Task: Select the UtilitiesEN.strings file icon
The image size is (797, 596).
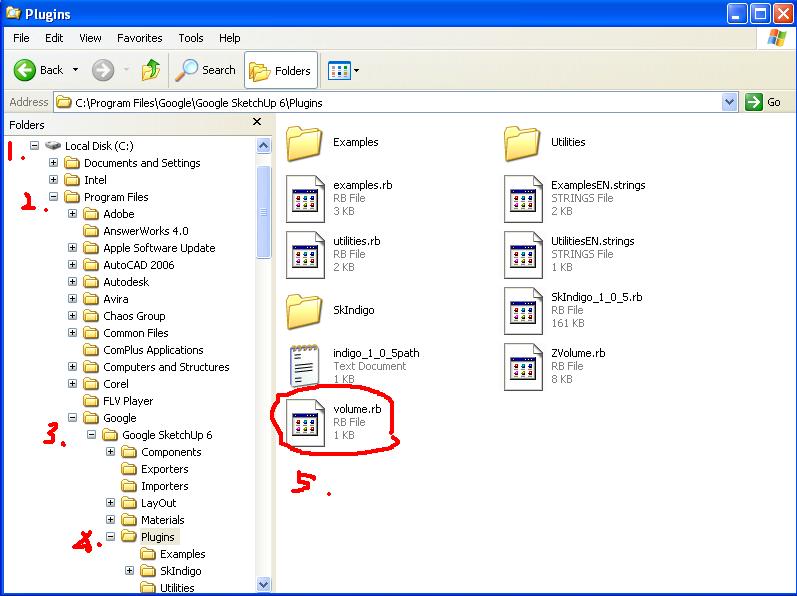Action: click(523, 255)
